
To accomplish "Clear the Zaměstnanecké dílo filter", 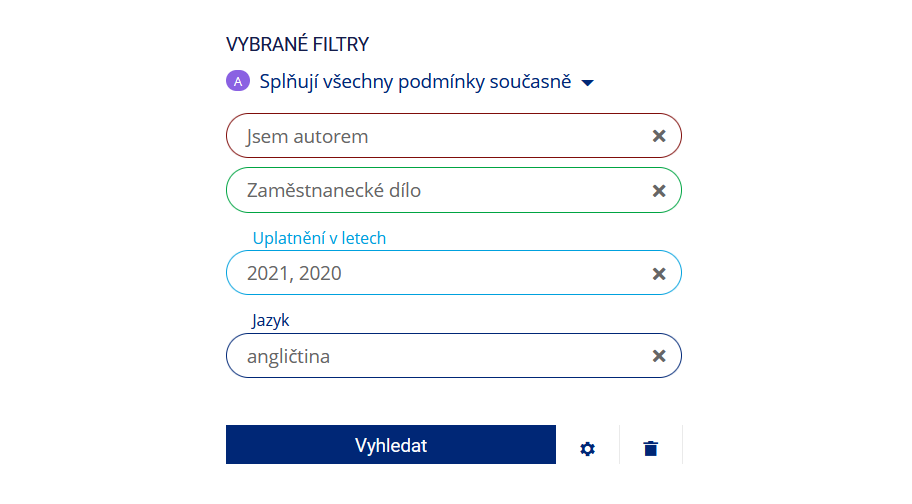I will tap(659, 191).
